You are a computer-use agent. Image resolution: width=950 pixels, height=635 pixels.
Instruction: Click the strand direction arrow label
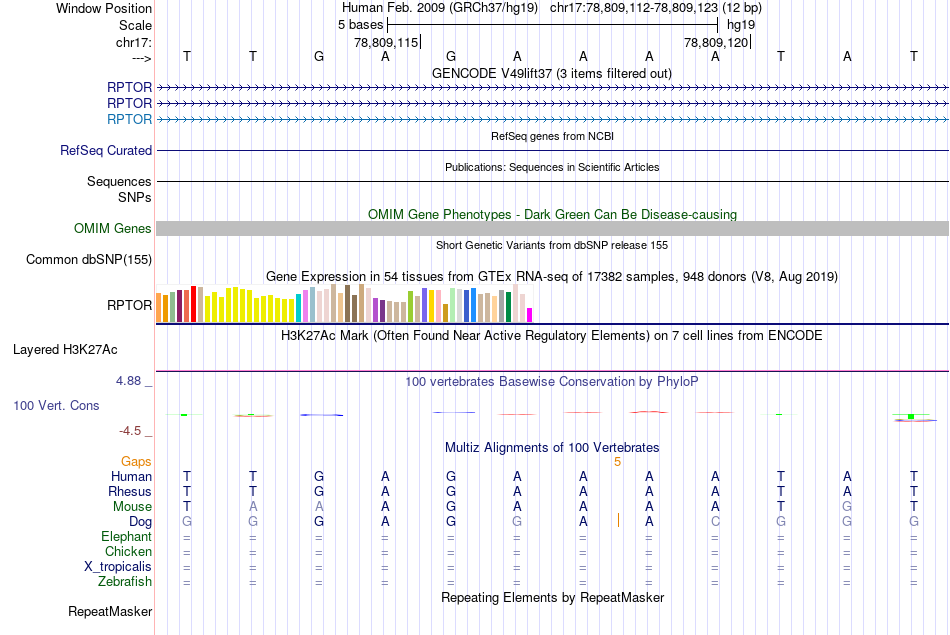coord(141,58)
